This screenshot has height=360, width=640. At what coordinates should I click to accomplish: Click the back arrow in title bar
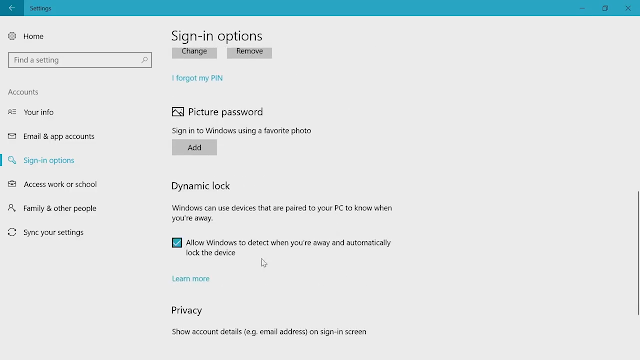[x=11, y=8]
